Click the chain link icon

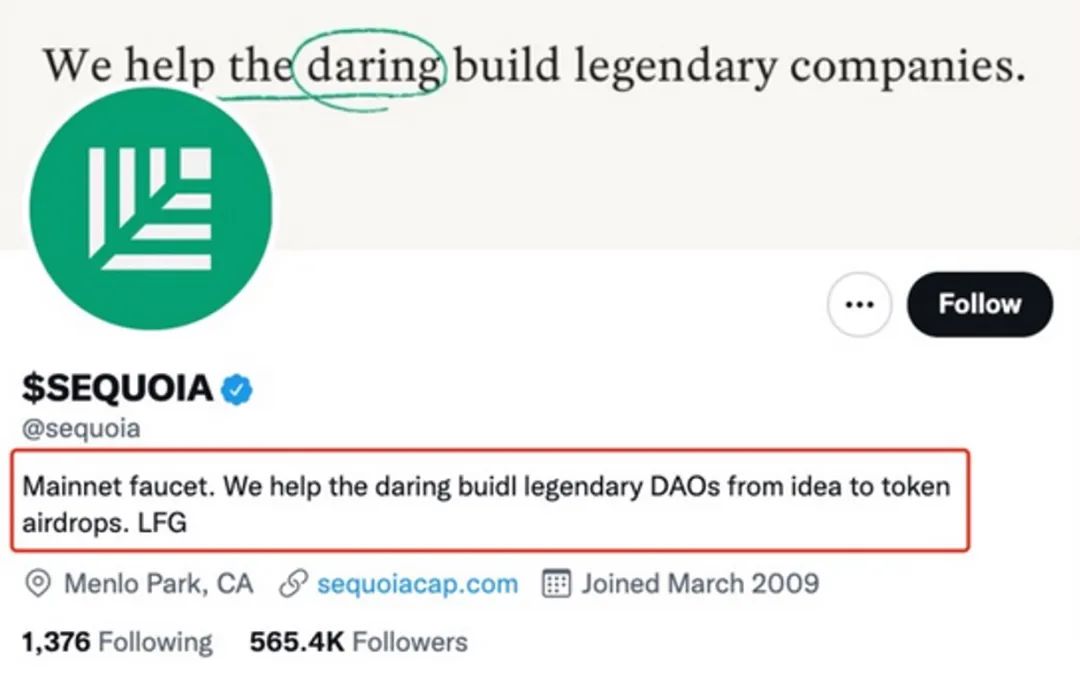point(293,584)
